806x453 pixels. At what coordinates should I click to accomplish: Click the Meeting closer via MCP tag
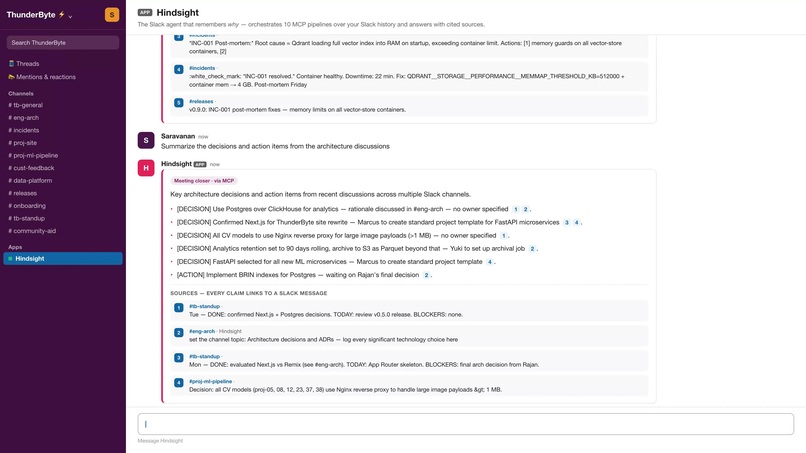(x=204, y=181)
